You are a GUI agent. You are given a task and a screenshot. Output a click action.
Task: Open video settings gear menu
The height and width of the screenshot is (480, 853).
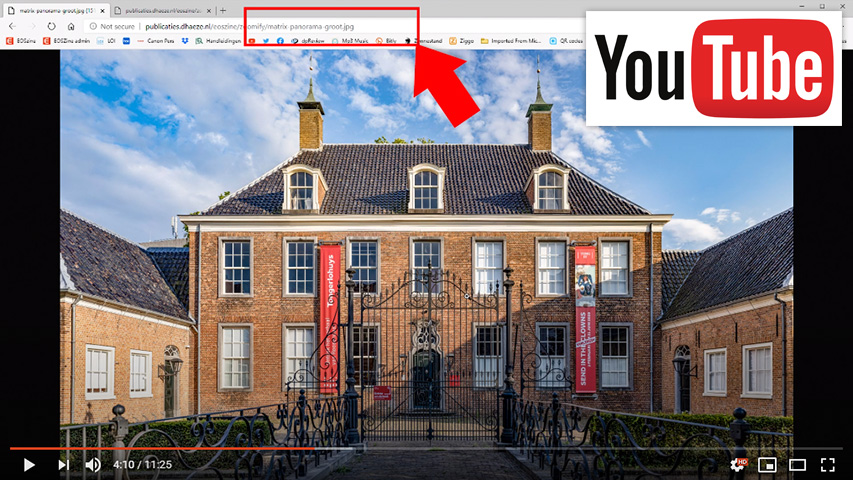tap(738, 464)
